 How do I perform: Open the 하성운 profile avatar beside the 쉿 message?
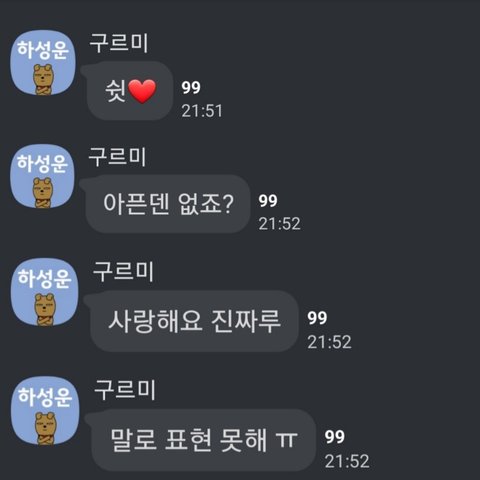(42, 62)
